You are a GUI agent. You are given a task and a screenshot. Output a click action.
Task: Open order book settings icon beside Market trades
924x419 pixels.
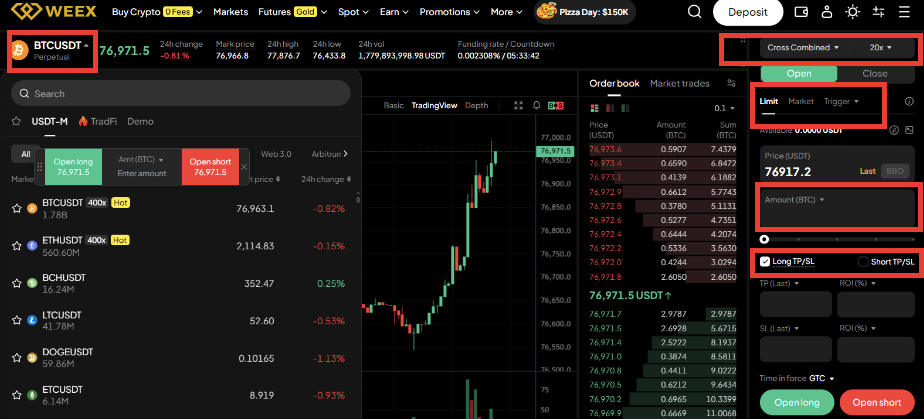(x=731, y=83)
